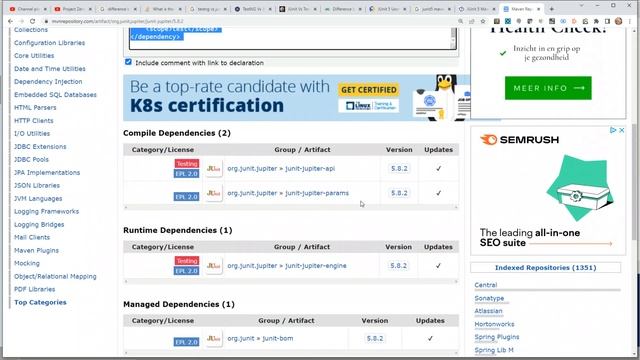Click the updates checkmark for junit-jupiter-engine
This screenshot has width=640, height=360.
pyautogui.click(x=438, y=266)
